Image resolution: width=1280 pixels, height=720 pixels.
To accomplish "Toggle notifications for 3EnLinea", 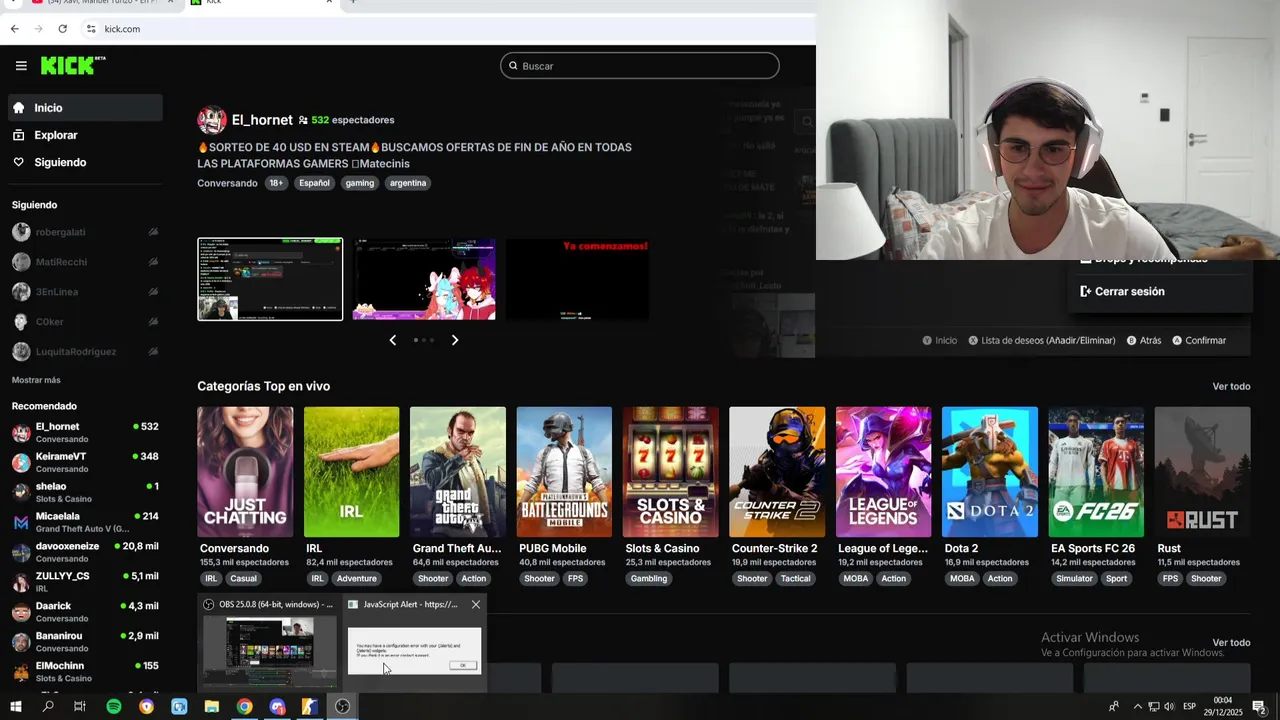I will coord(153,292).
